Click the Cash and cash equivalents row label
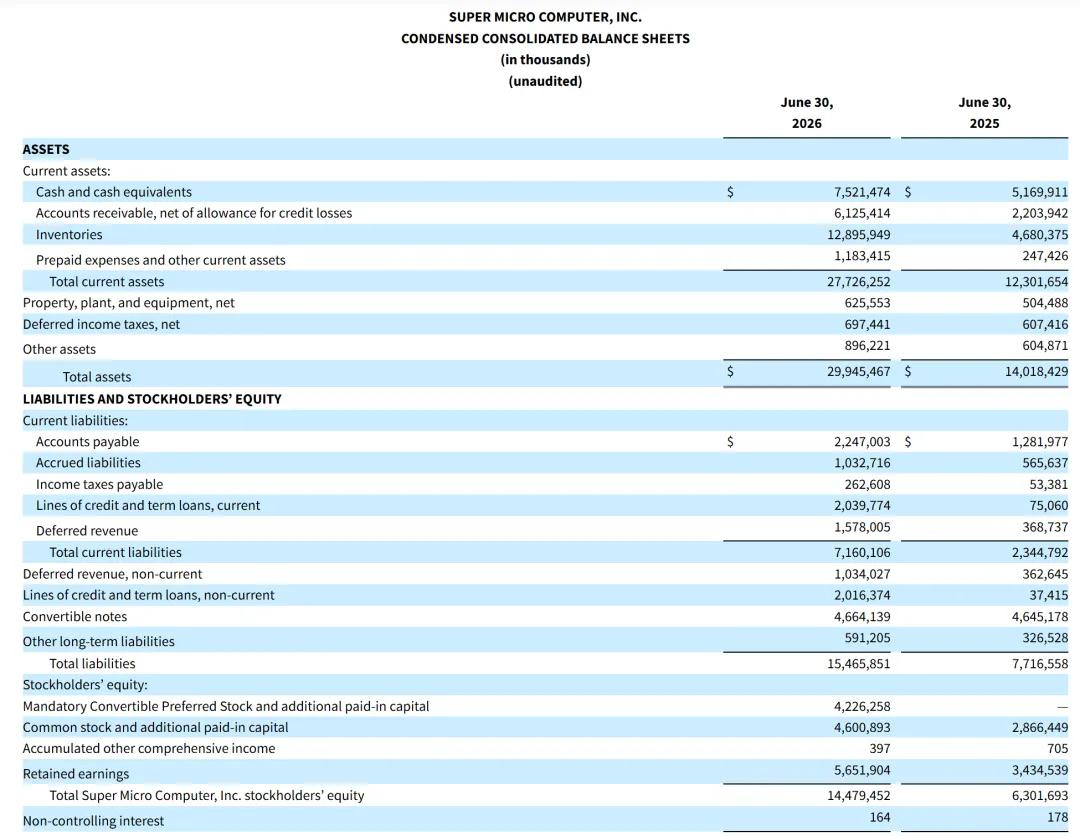The image size is (1080, 836). click(114, 192)
